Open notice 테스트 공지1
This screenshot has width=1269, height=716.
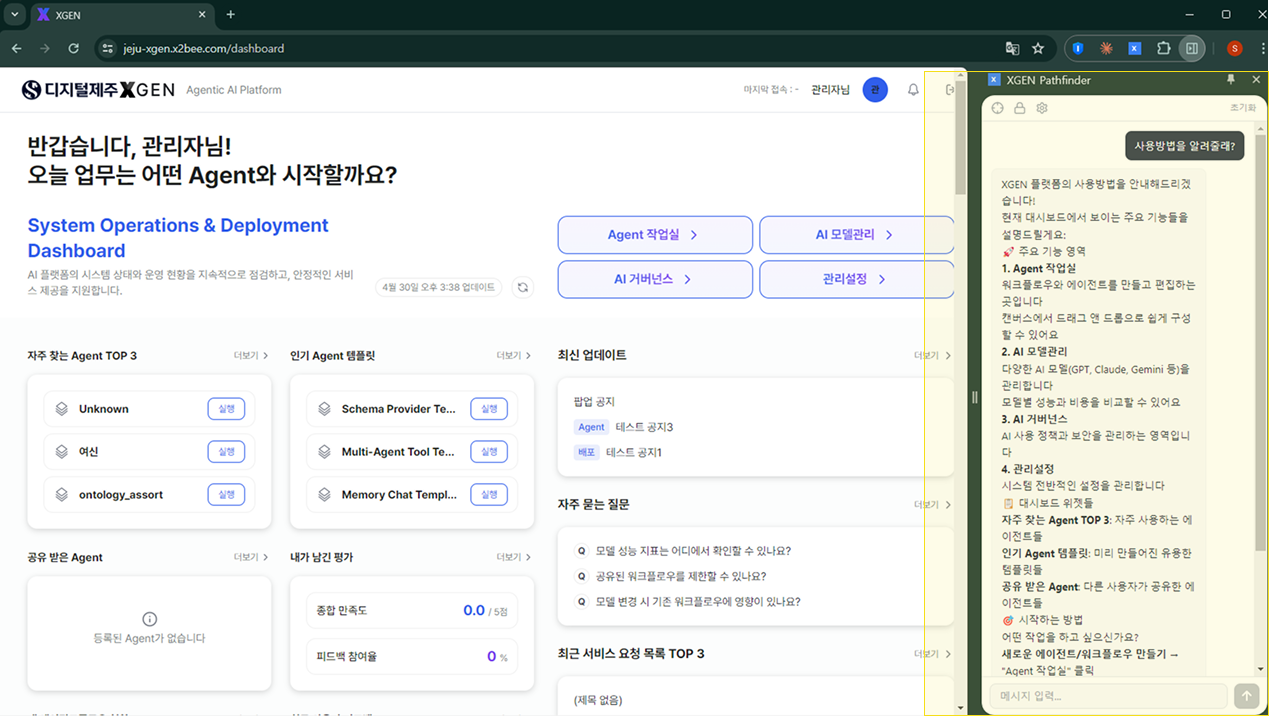coord(634,453)
